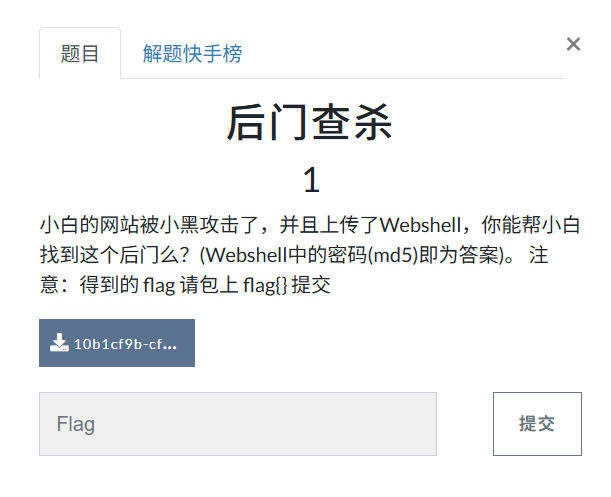Viewport: 611px width, 497px height.
Task: Click the 小白的网站 text at description start
Action: tap(89, 225)
